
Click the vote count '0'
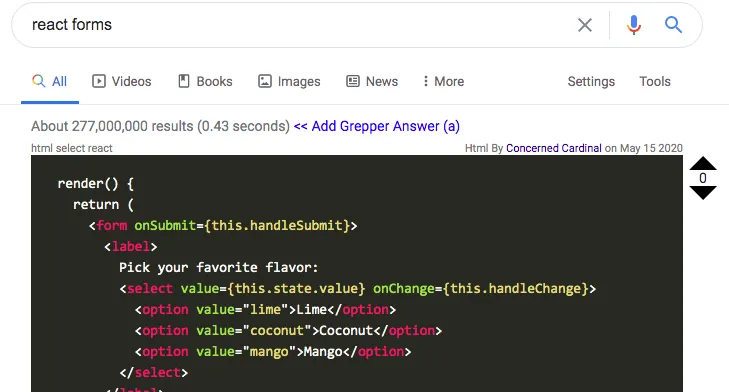pos(702,178)
